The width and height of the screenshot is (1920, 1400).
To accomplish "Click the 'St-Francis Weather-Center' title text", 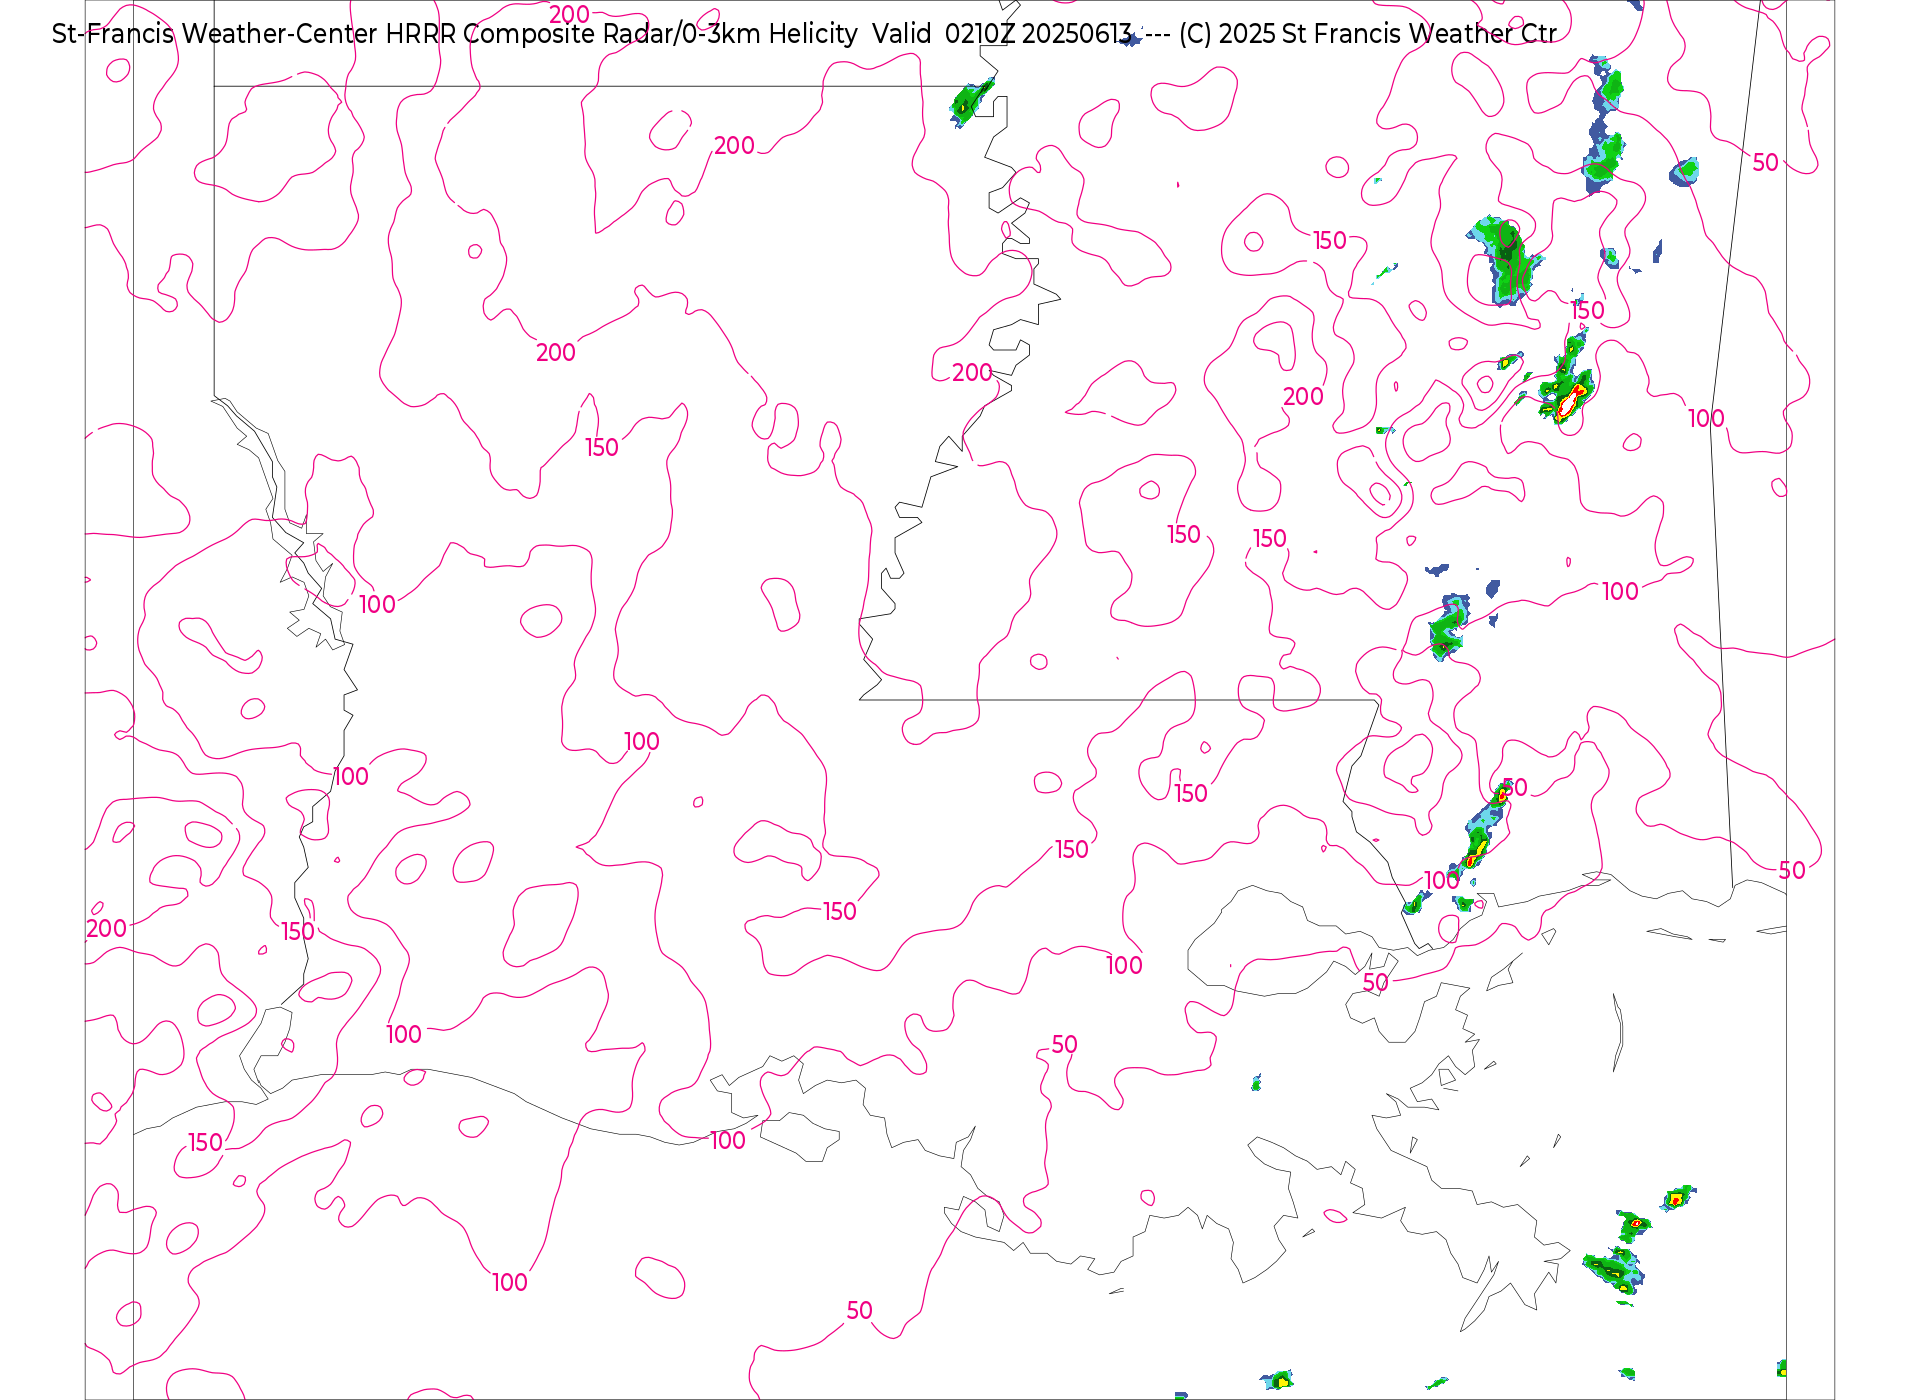I will tap(215, 34).
